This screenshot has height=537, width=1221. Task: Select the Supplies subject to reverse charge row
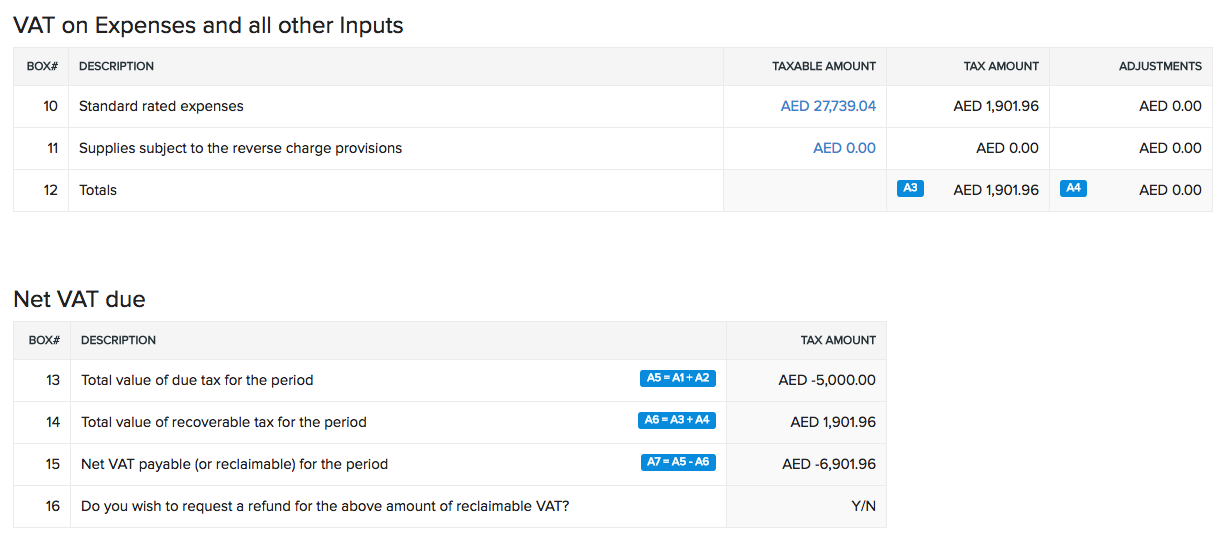tap(240, 148)
